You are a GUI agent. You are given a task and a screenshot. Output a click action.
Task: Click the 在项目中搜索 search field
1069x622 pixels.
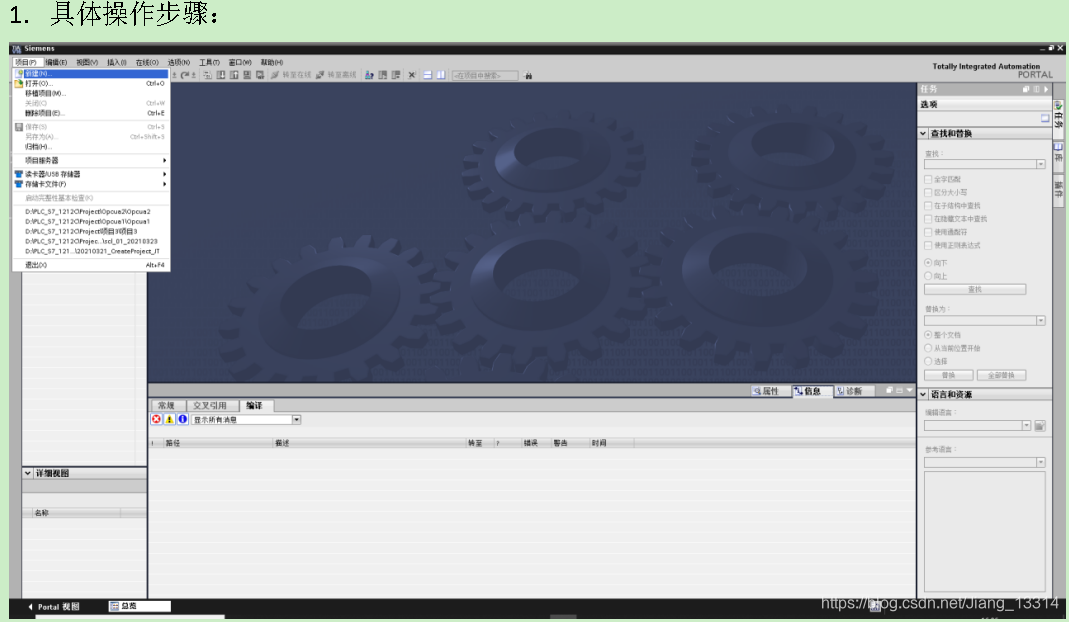(x=485, y=75)
